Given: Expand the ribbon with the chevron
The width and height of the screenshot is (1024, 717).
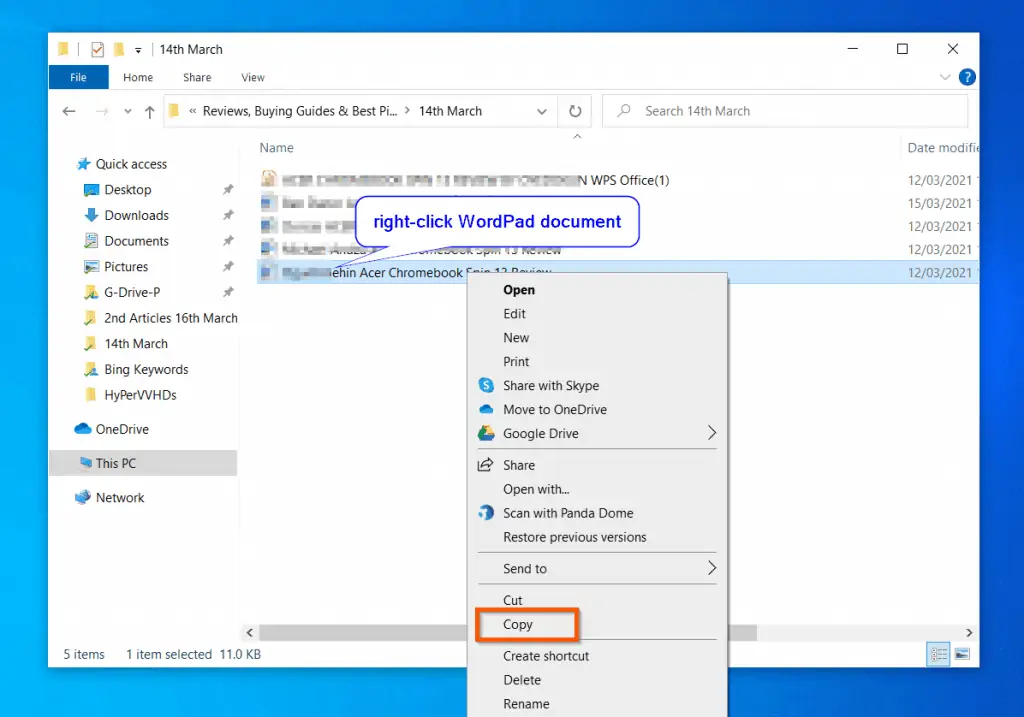Looking at the screenshot, I should pyautogui.click(x=946, y=77).
